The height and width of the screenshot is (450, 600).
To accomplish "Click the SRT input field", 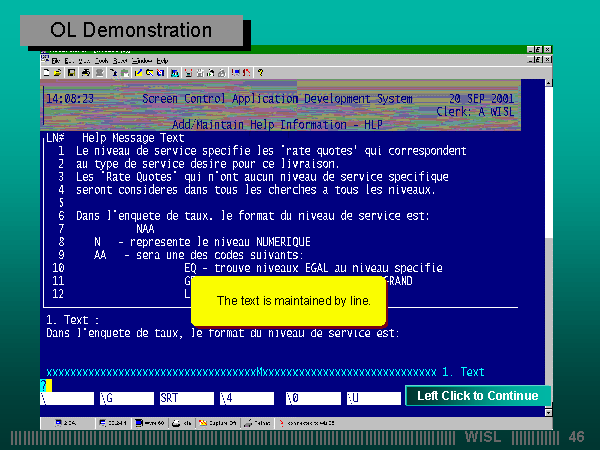I will (x=186, y=398).
